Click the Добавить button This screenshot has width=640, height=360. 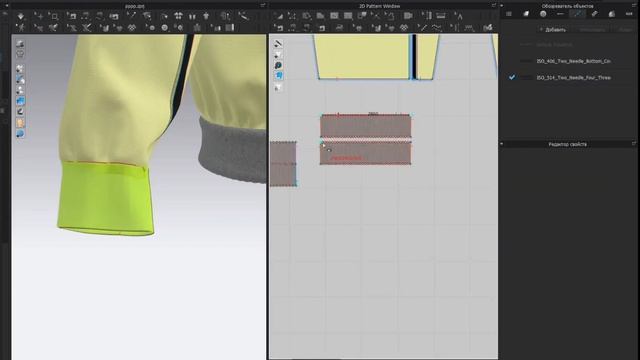coord(553,30)
